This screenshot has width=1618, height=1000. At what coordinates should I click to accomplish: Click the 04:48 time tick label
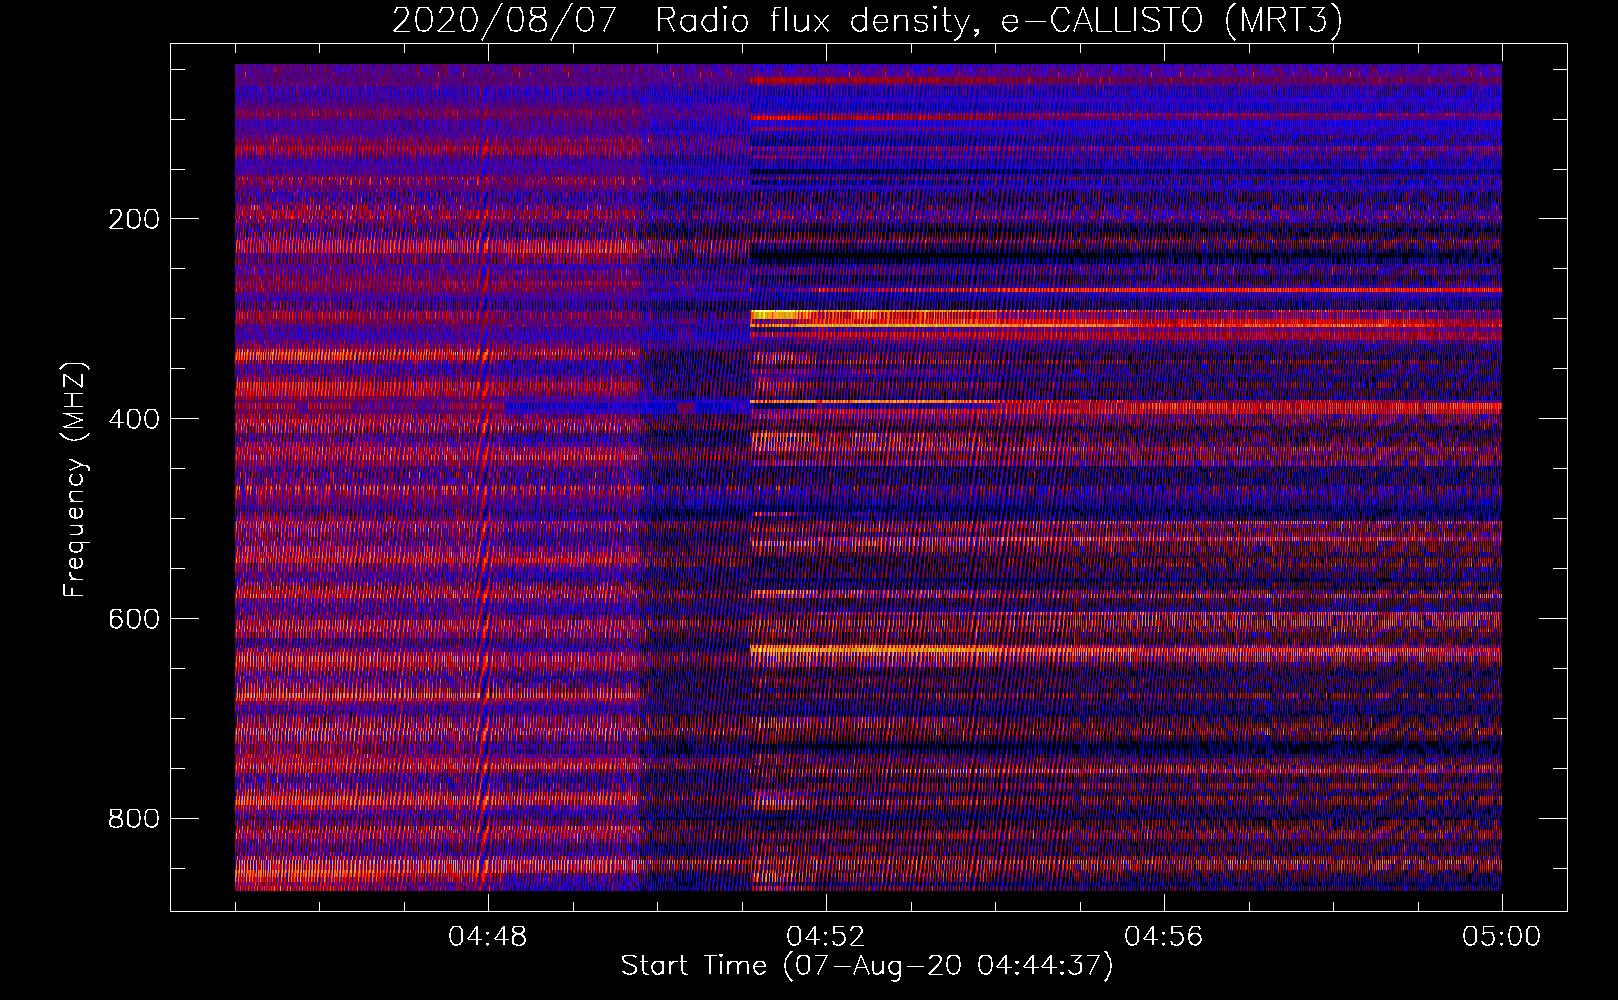click(x=488, y=937)
